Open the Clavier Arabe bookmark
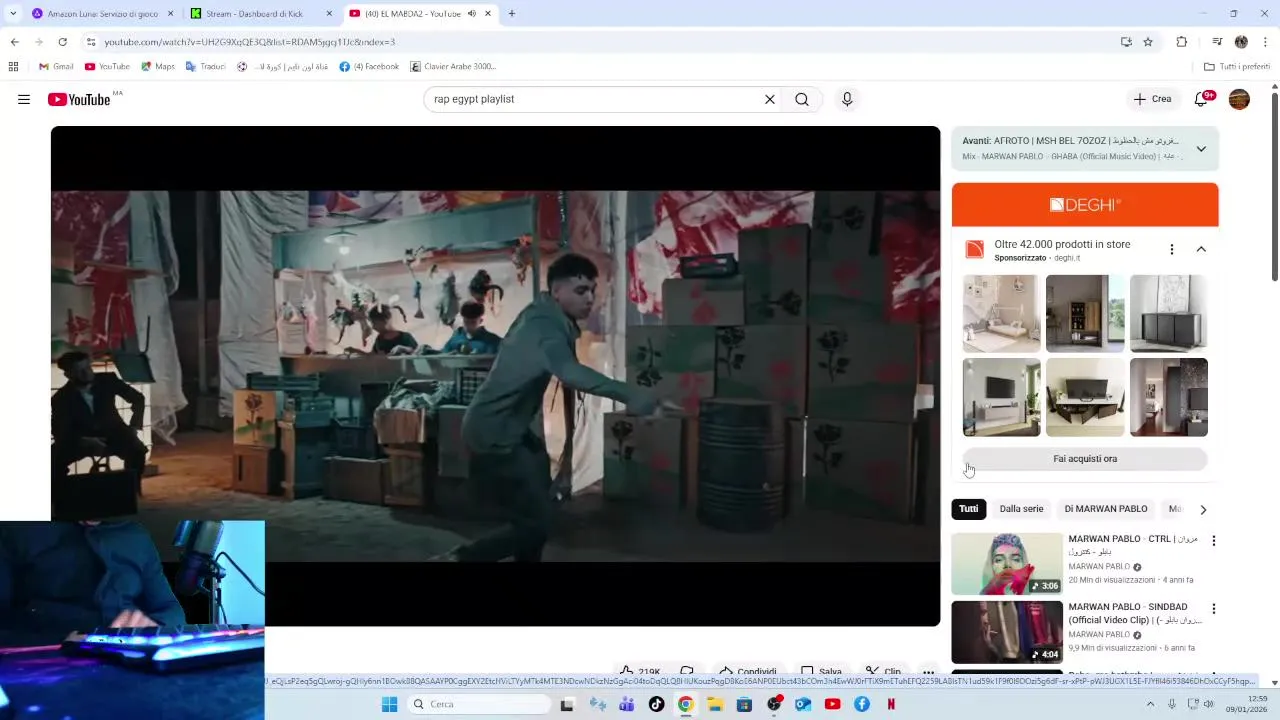The height and width of the screenshot is (720, 1280). pyautogui.click(x=453, y=67)
